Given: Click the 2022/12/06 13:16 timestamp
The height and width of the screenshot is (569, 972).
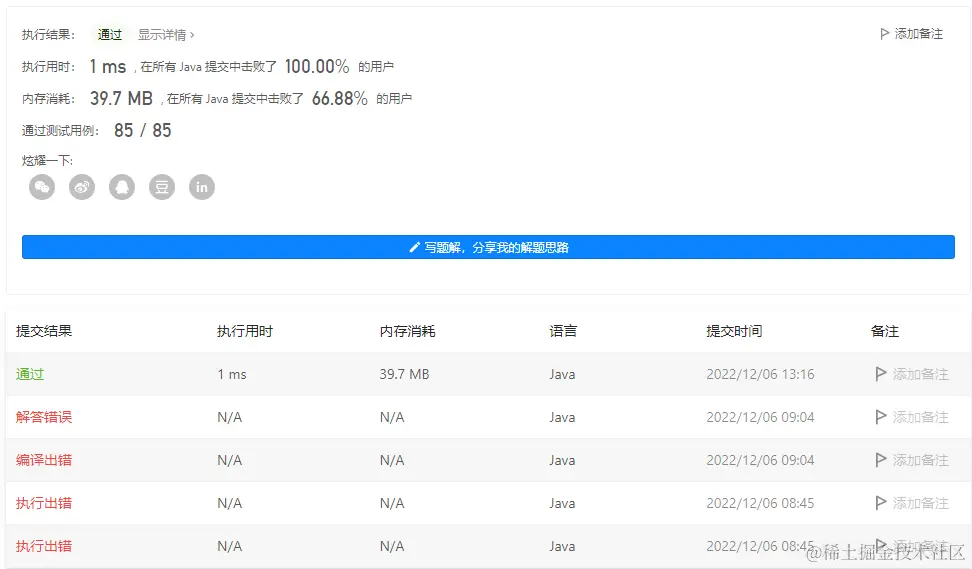Looking at the screenshot, I should point(760,374).
